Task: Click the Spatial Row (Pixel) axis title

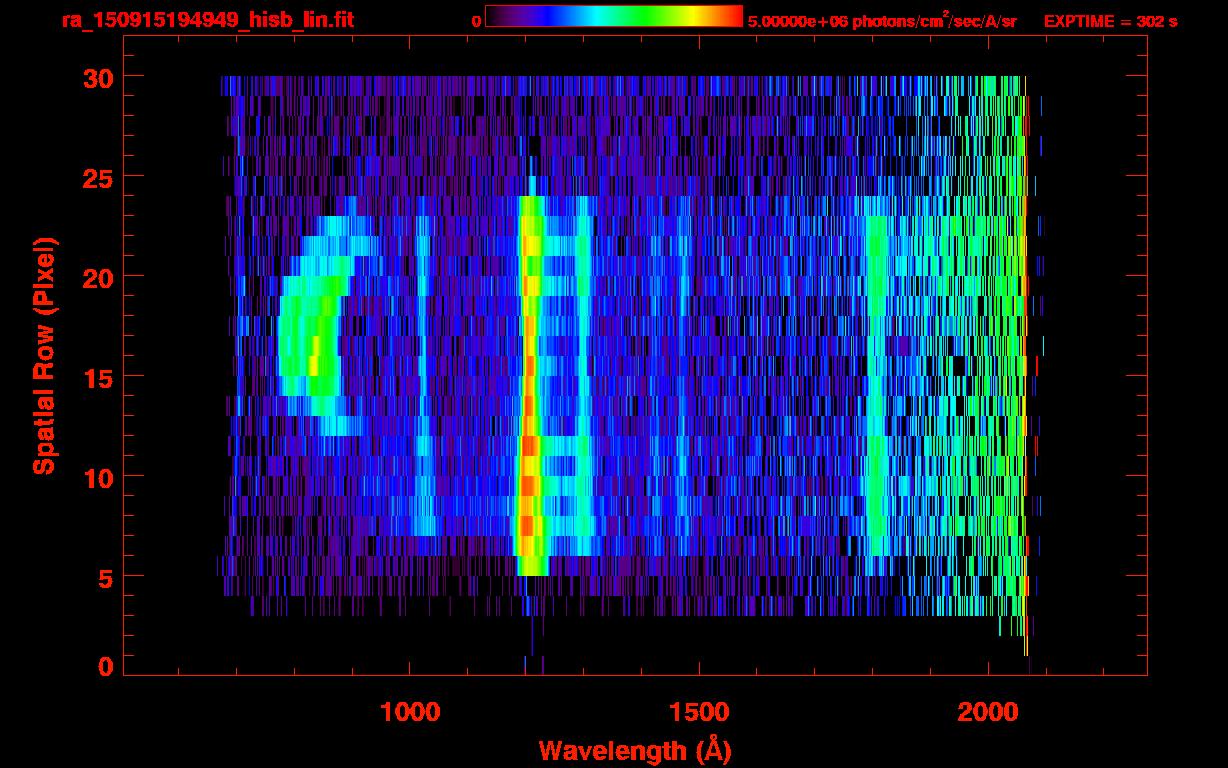Action: click(45, 356)
